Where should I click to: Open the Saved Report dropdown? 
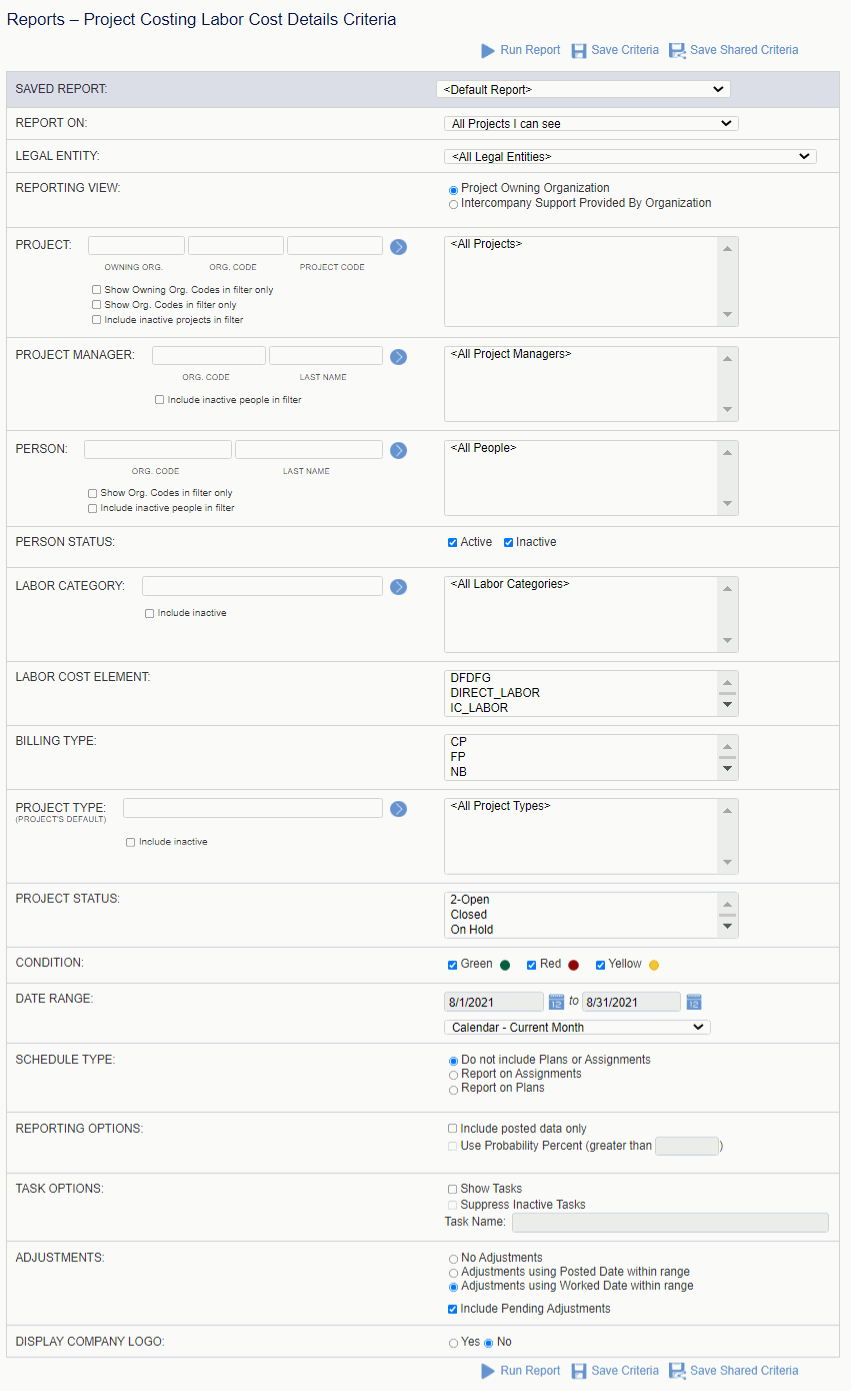coord(583,89)
